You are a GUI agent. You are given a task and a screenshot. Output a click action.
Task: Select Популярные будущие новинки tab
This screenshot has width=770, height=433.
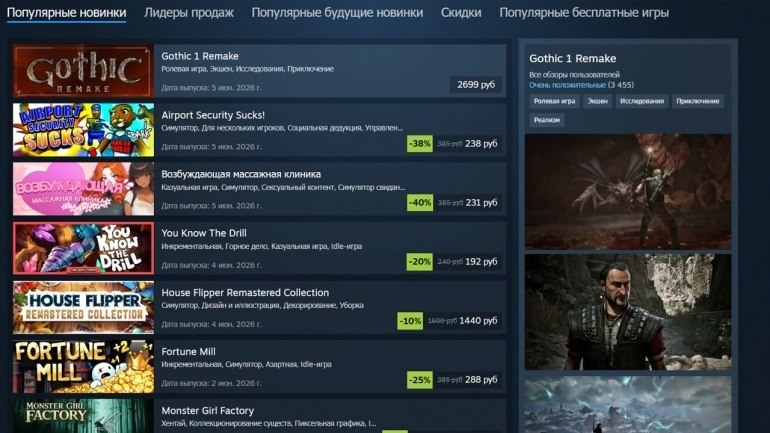tap(337, 13)
